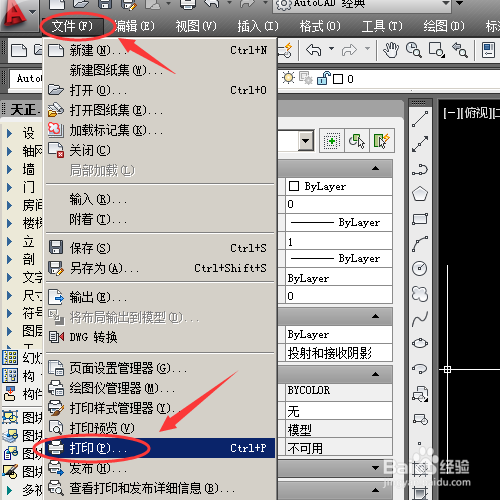The width and height of the screenshot is (500, 500).
Task: Open the AutoCAD application menu logo
Action: coord(15,15)
